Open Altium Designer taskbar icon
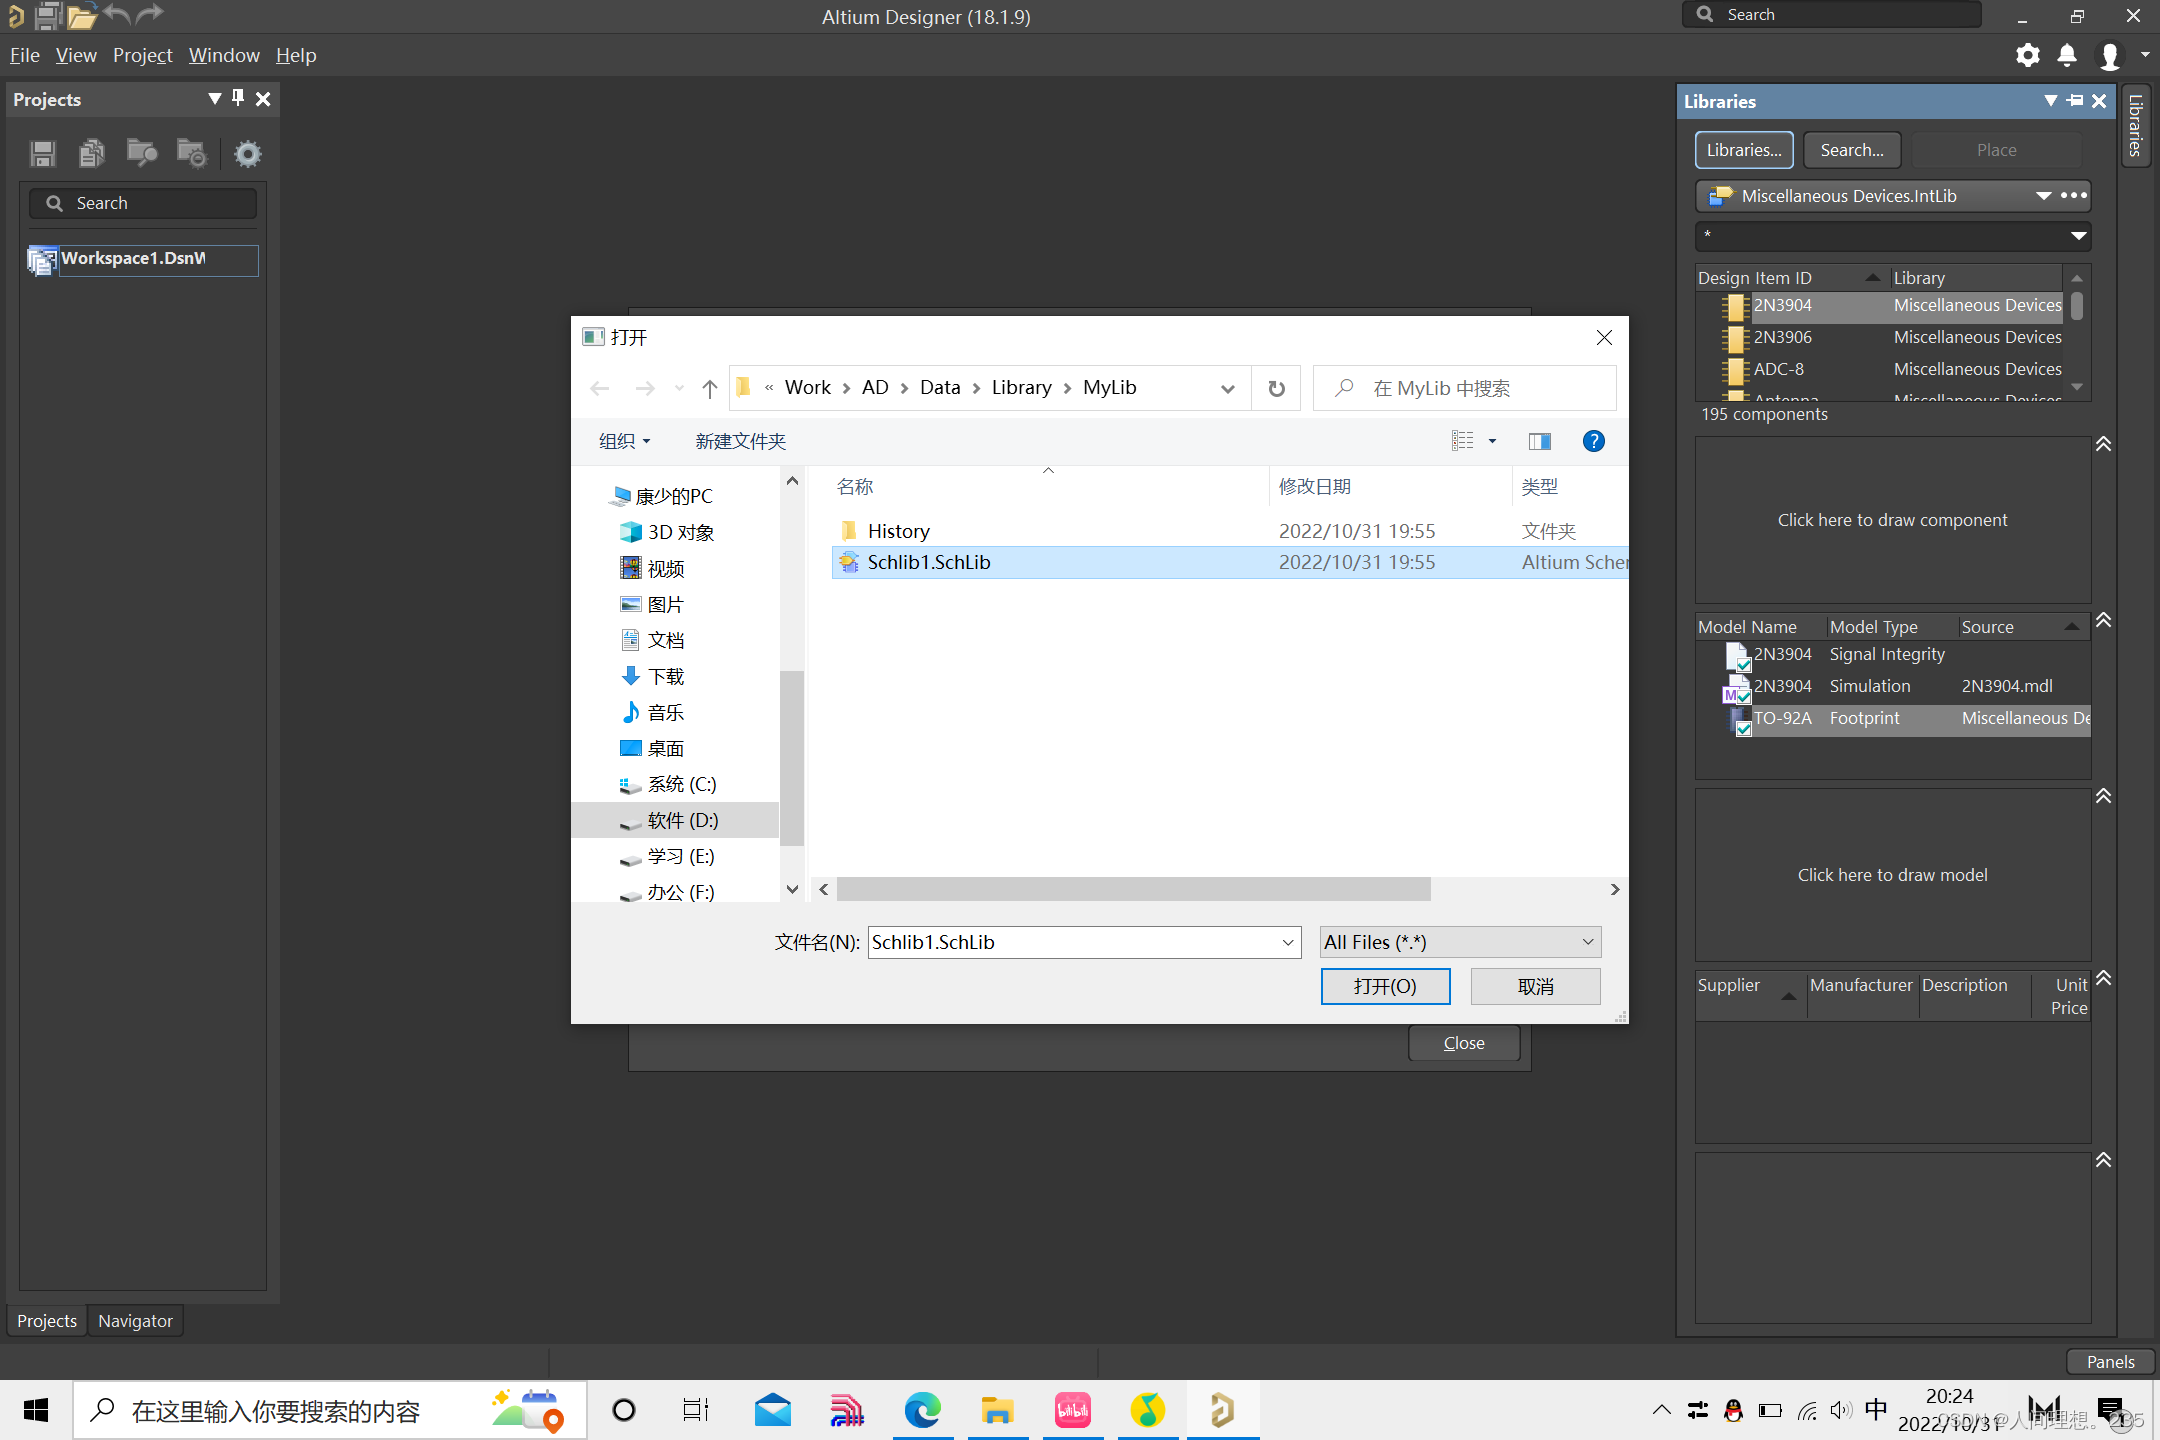The image size is (2160, 1440). [x=1222, y=1411]
